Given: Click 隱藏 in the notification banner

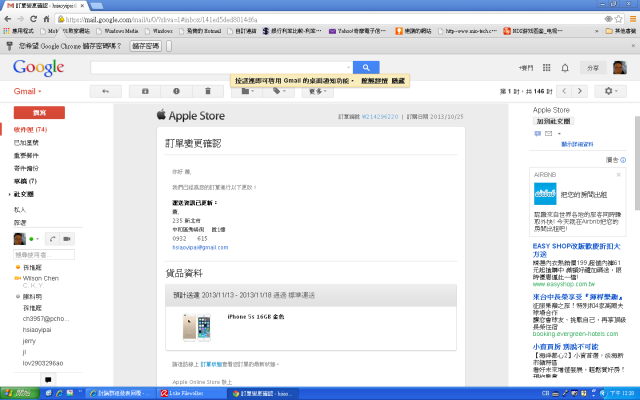Looking at the screenshot, I should coord(398,81).
